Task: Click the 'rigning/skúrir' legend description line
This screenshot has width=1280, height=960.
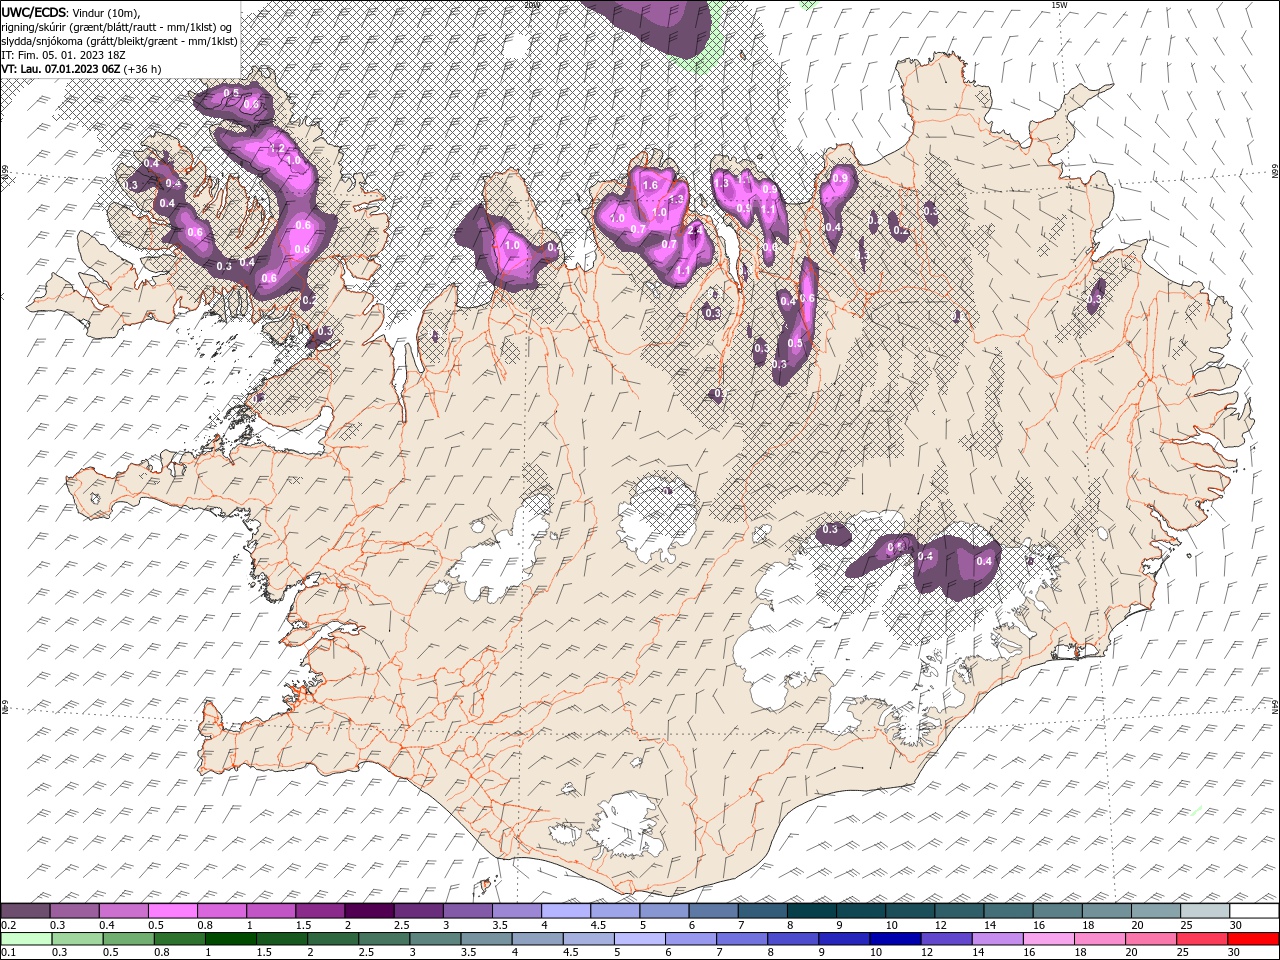Action: [116, 27]
